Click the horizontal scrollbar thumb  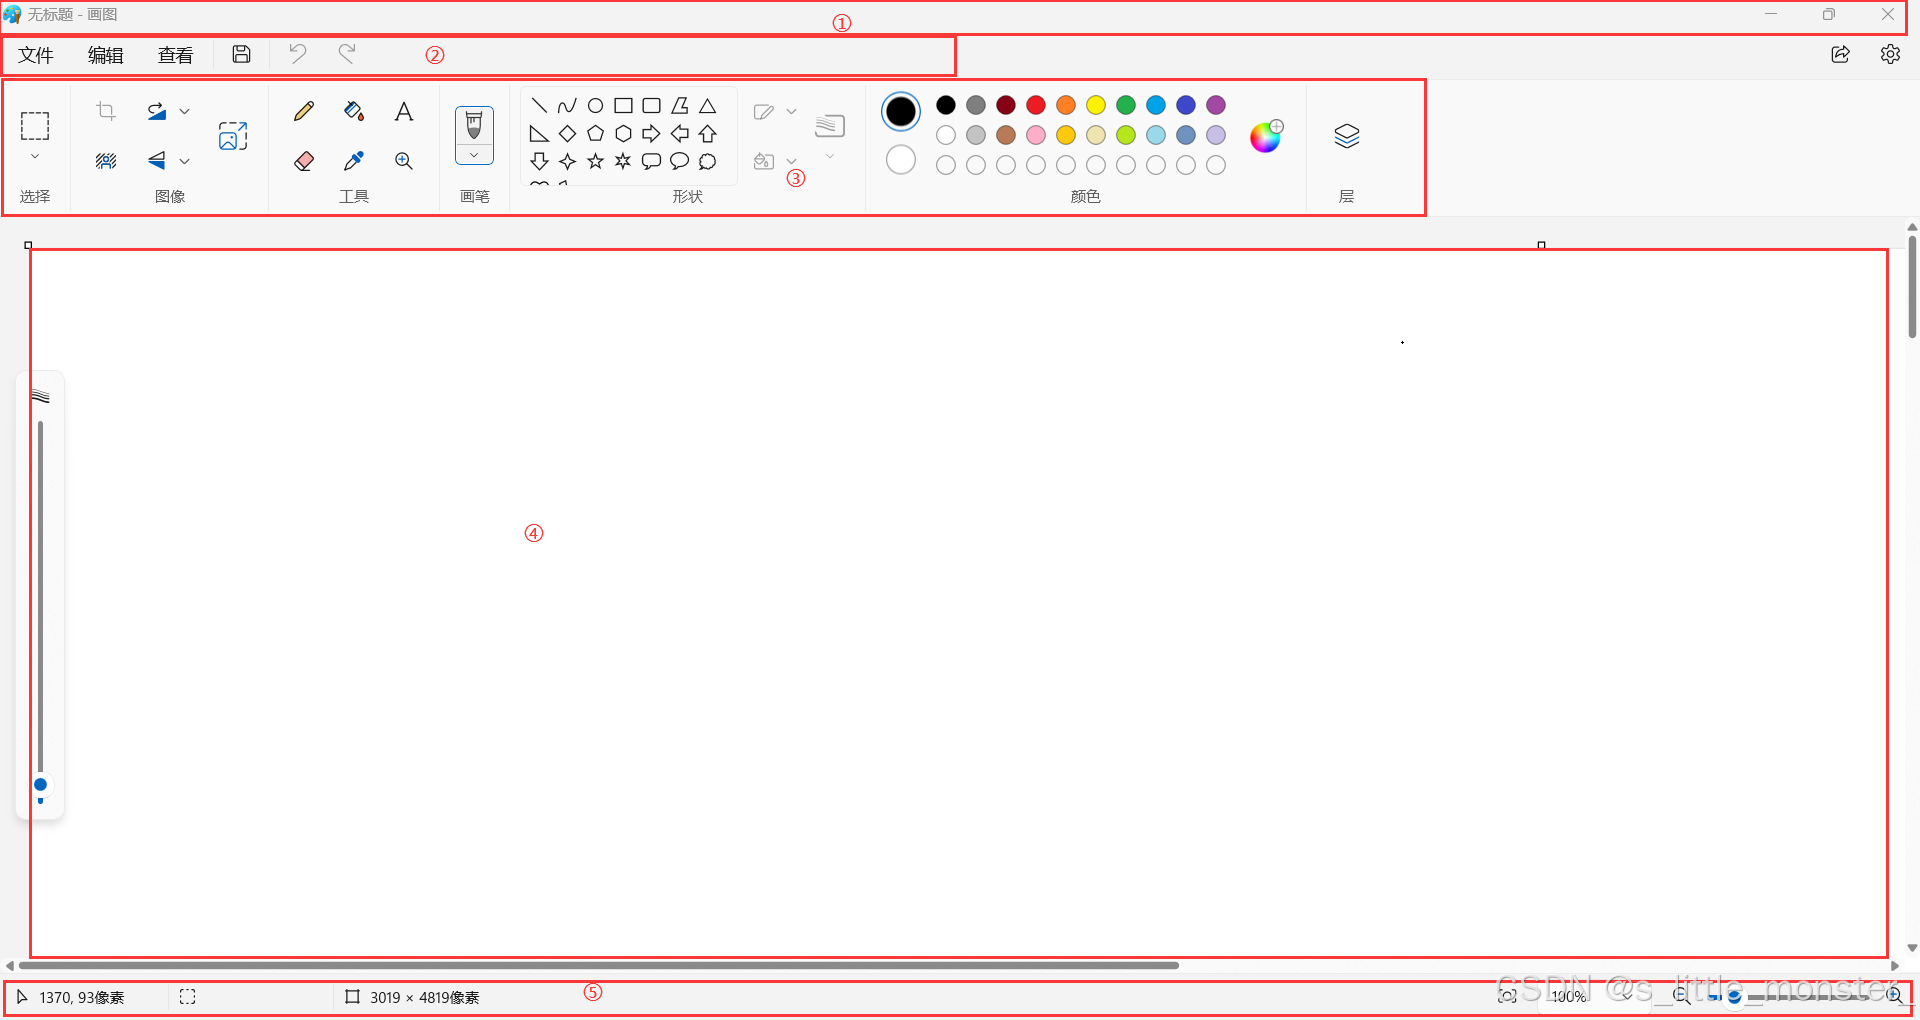598,966
